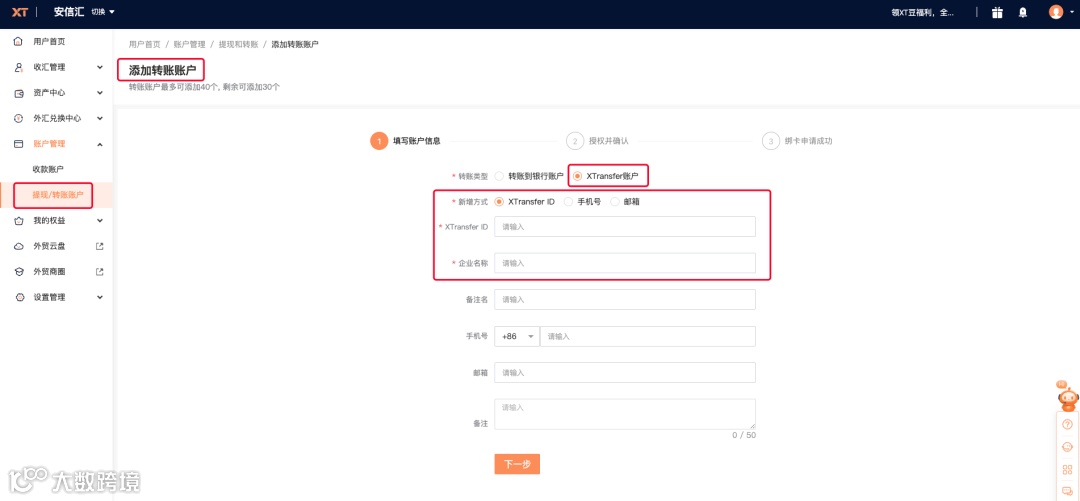
Task: Expand the 我的权益 menu chevron
Action: coord(100,221)
